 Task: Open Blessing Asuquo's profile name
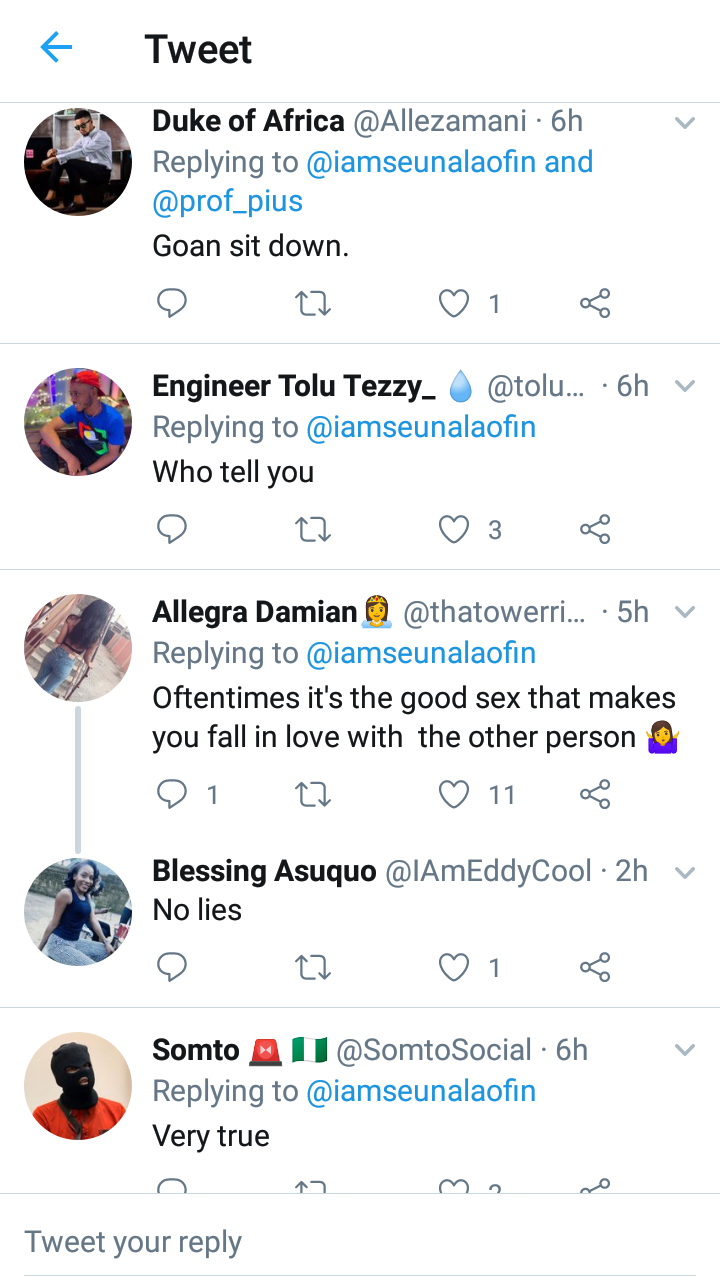point(265,871)
